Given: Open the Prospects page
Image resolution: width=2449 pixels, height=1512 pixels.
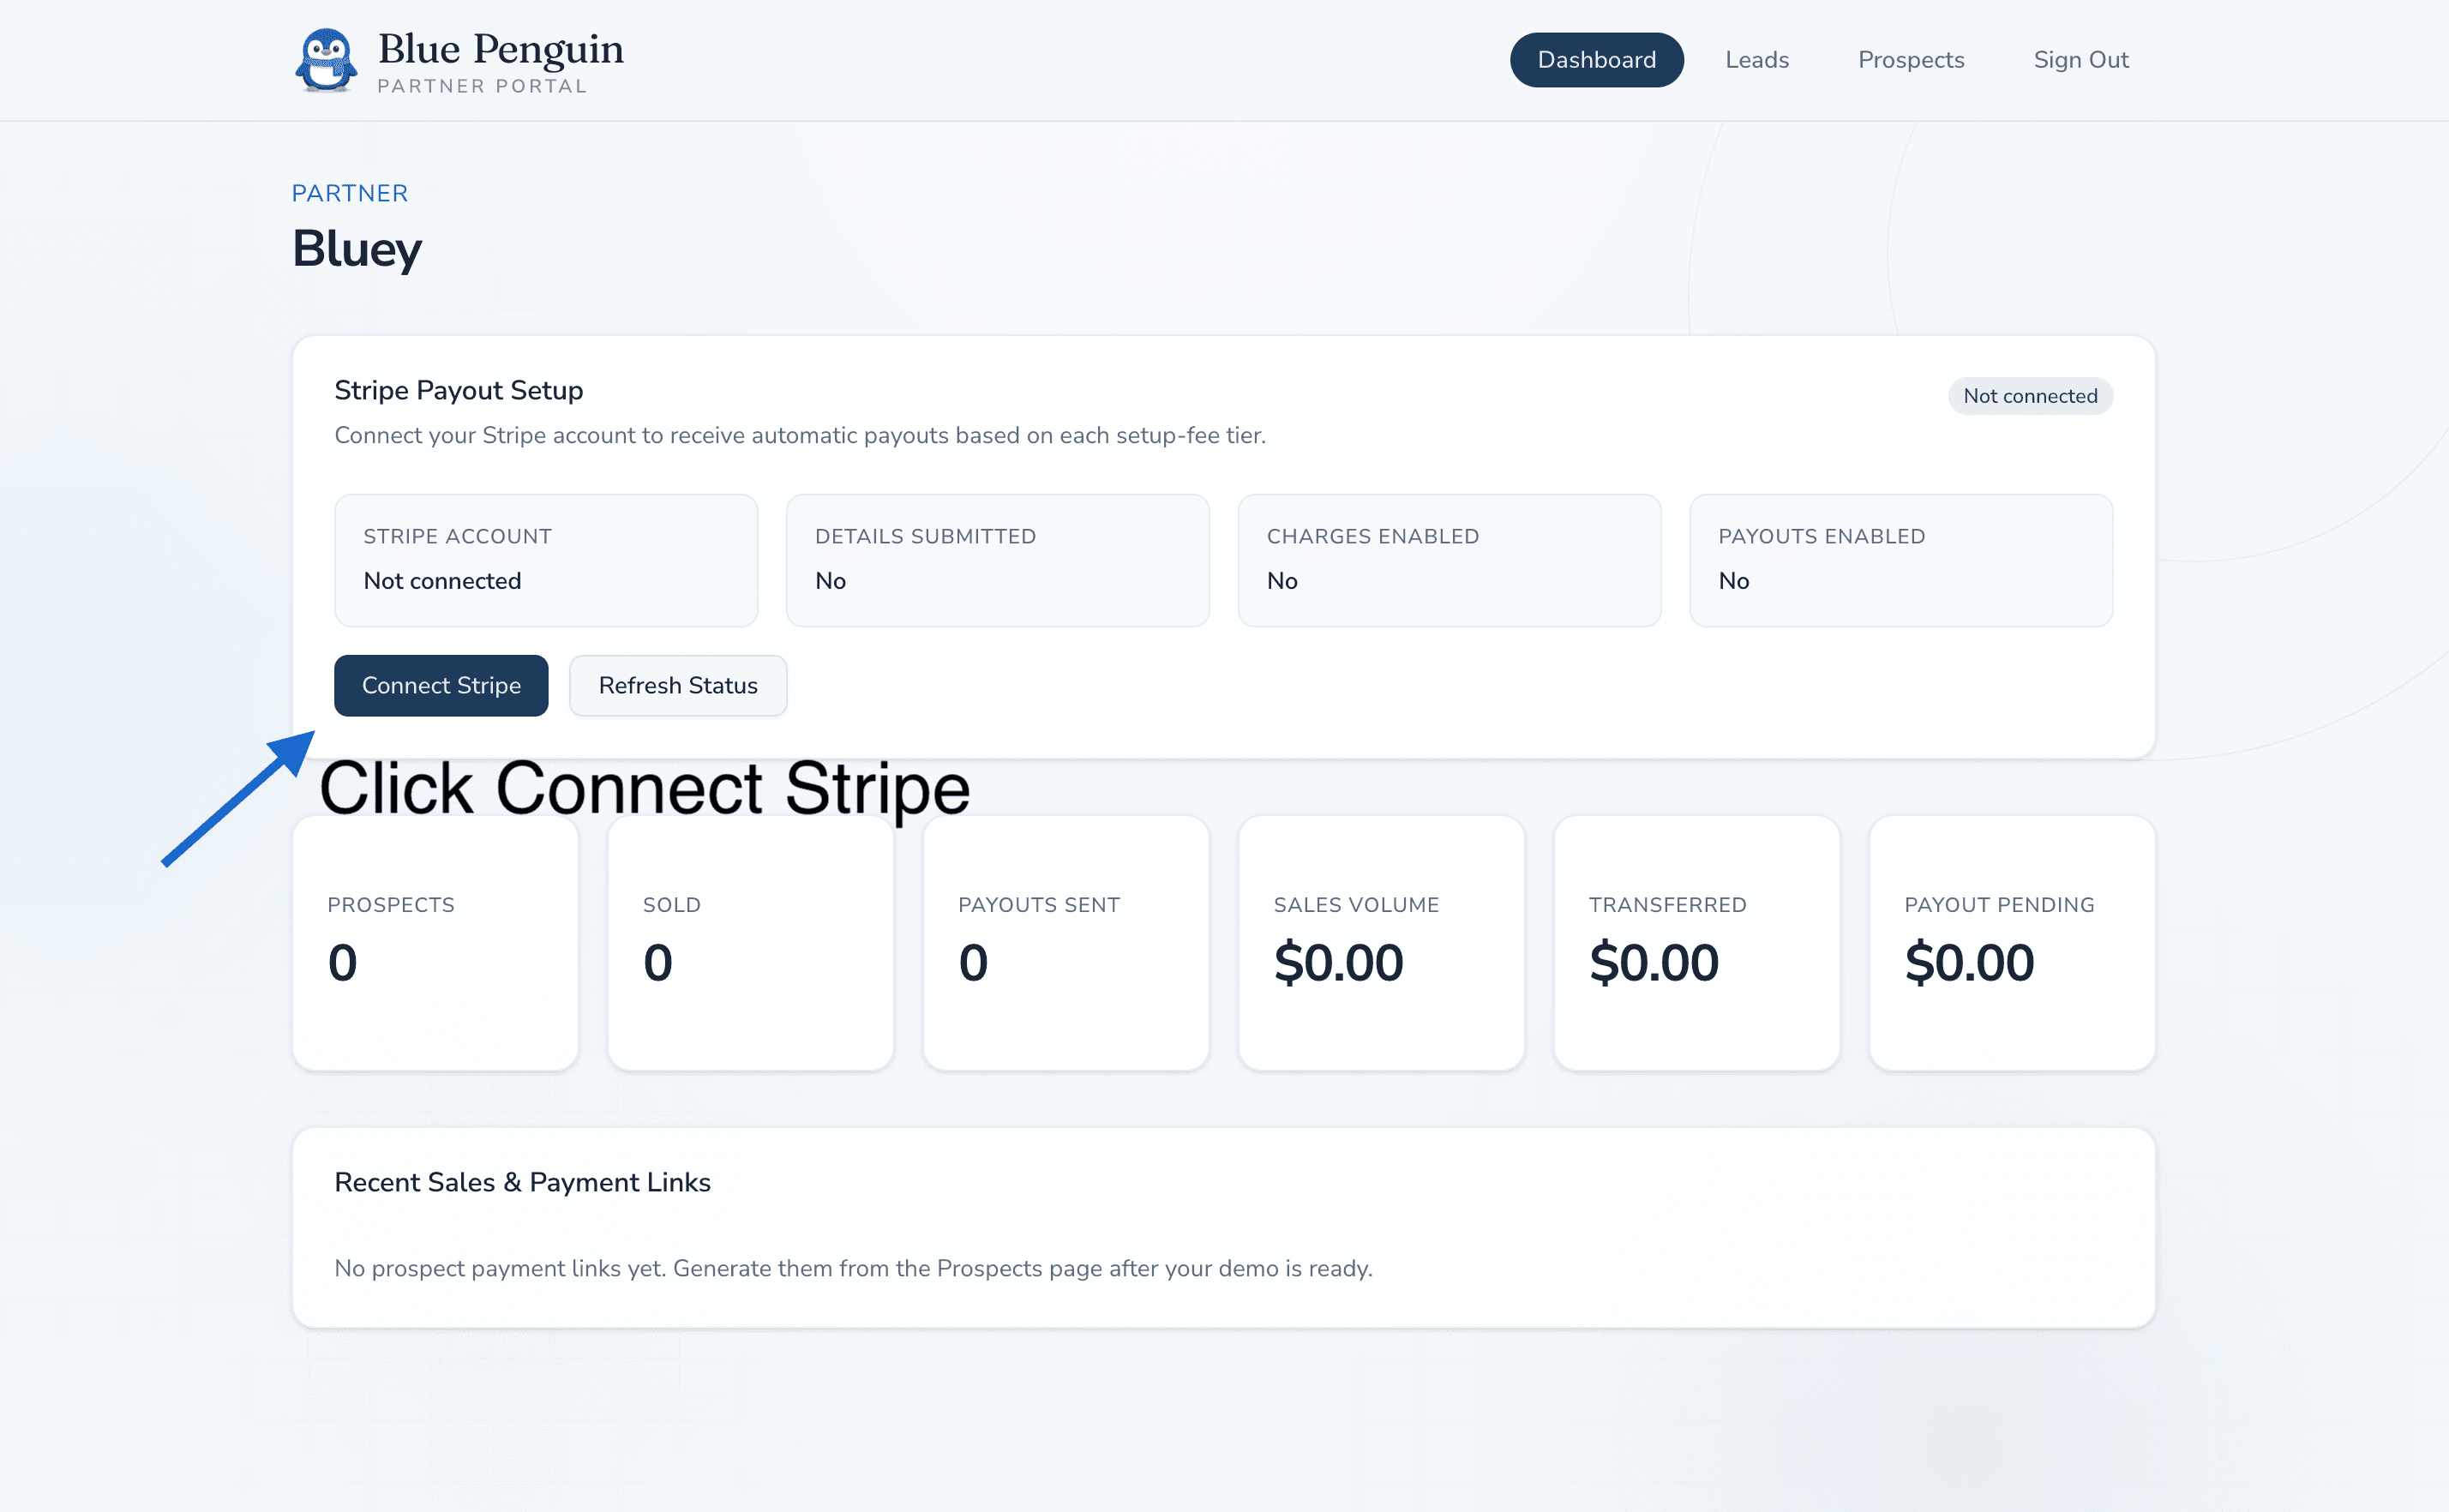Looking at the screenshot, I should [x=1910, y=59].
